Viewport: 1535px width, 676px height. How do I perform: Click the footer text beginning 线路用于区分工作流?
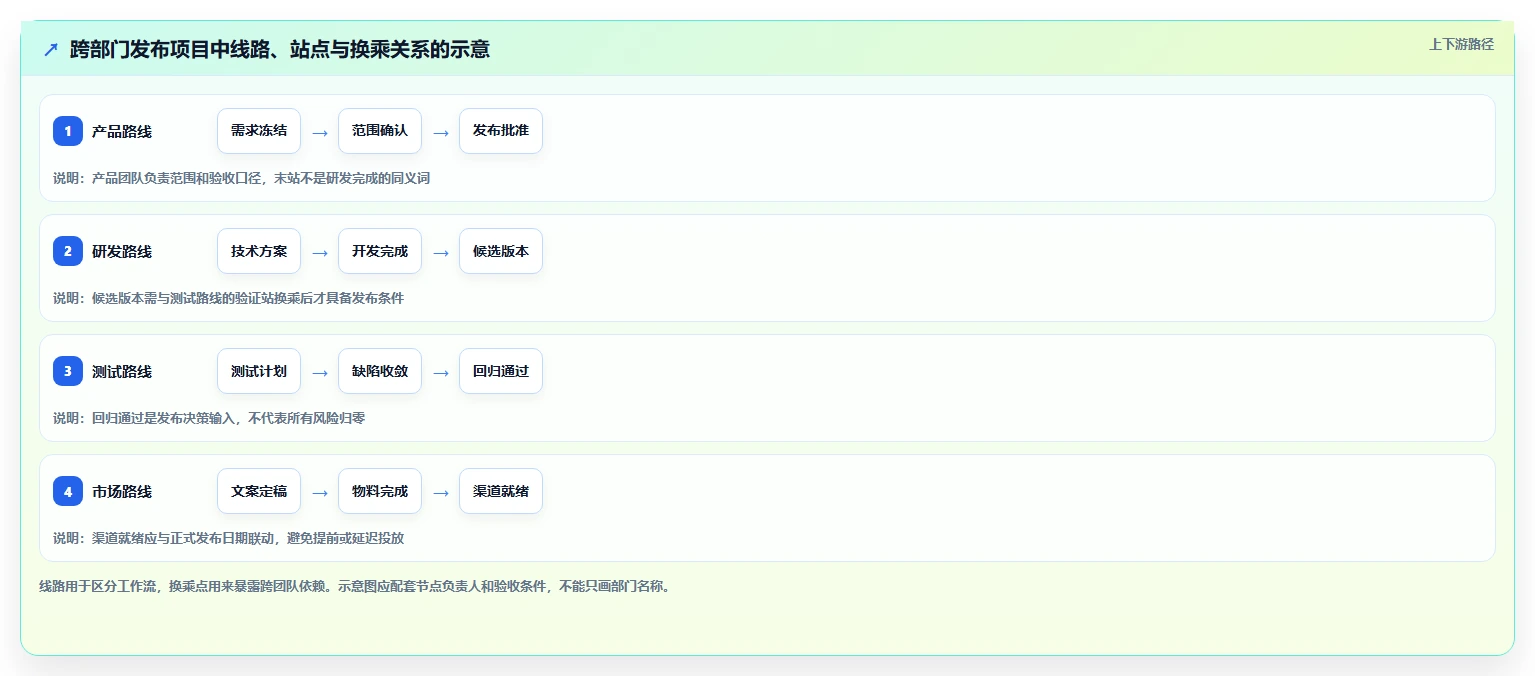click(x=354, y=586)
